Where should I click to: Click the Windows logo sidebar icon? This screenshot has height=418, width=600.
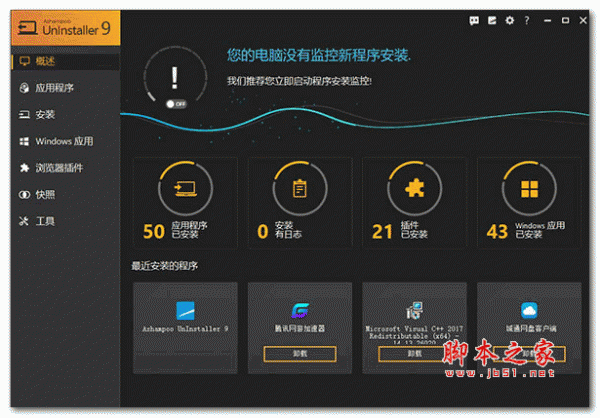tap(24, 141)
